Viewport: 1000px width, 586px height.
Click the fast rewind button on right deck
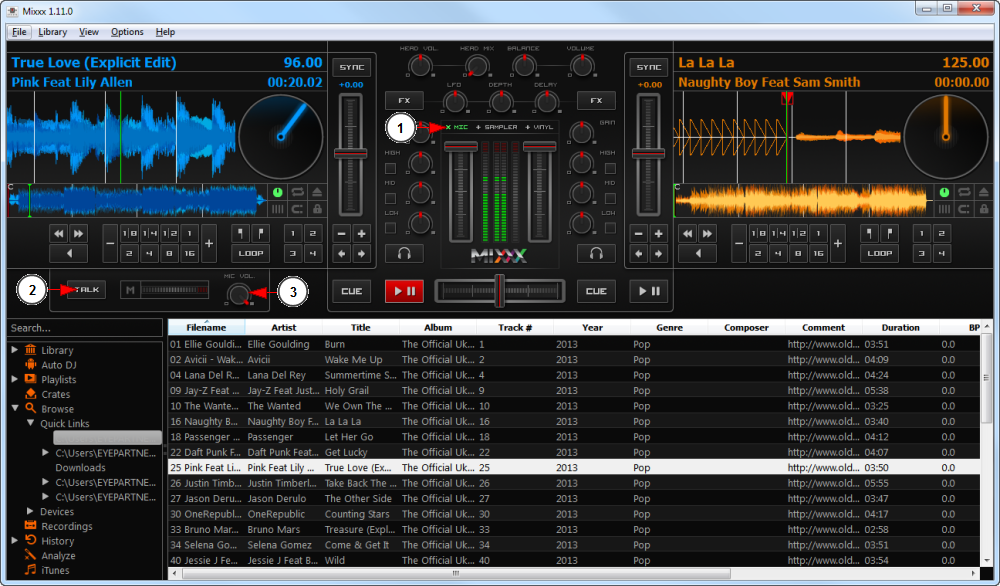[688, 233]
